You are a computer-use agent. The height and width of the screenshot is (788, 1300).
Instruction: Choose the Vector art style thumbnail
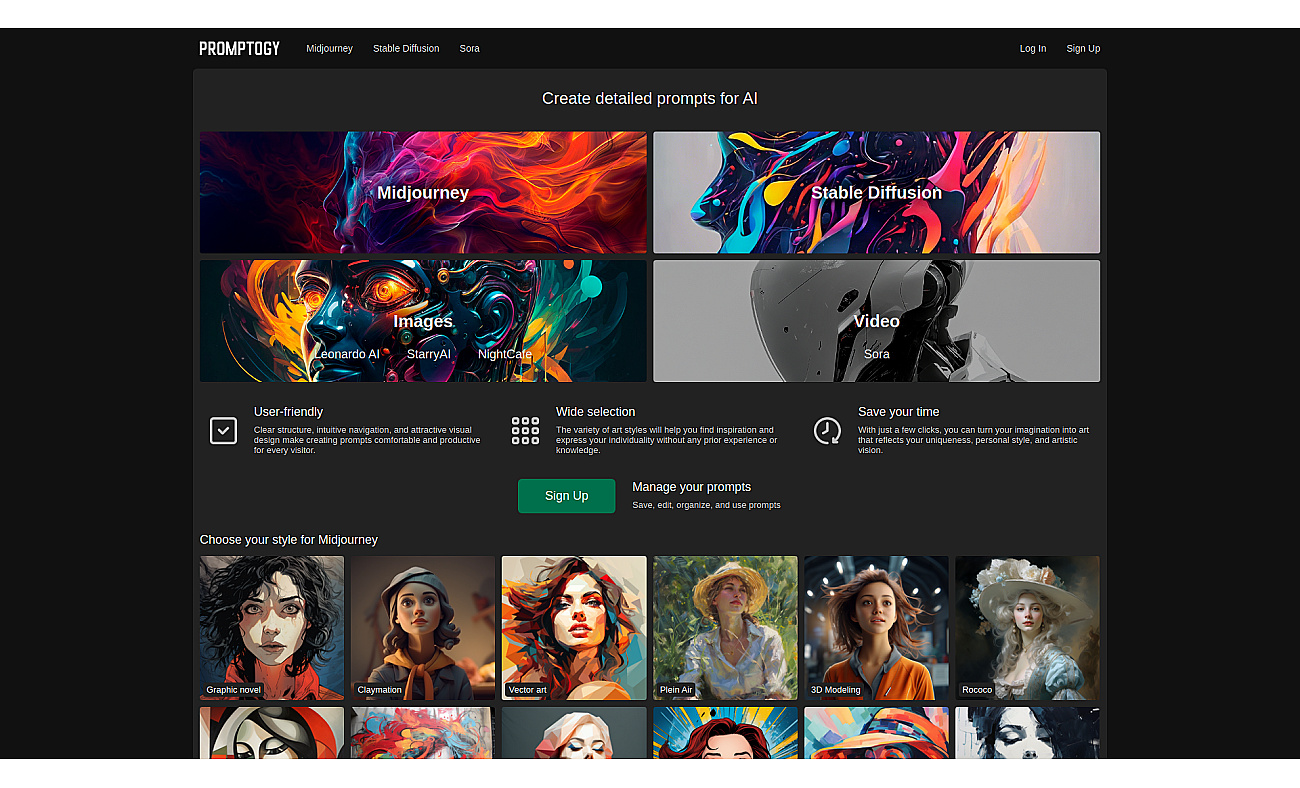574,628
